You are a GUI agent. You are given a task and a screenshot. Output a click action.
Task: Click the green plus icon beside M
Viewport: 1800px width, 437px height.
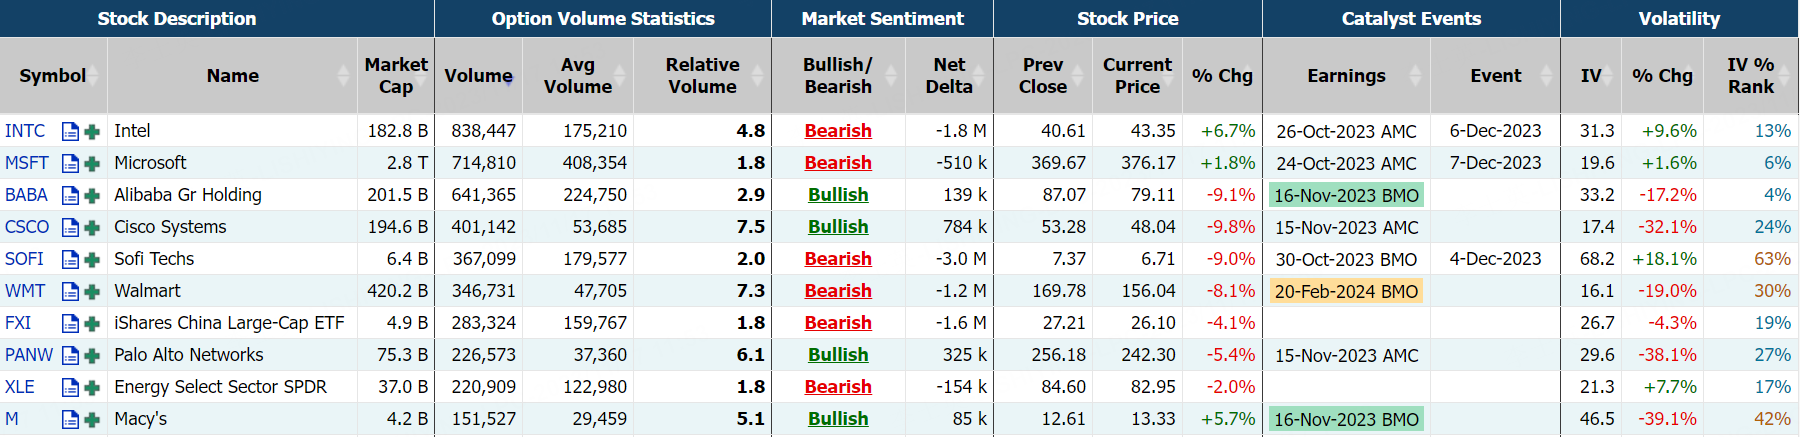pyautogui.click(x=92, y=420)
